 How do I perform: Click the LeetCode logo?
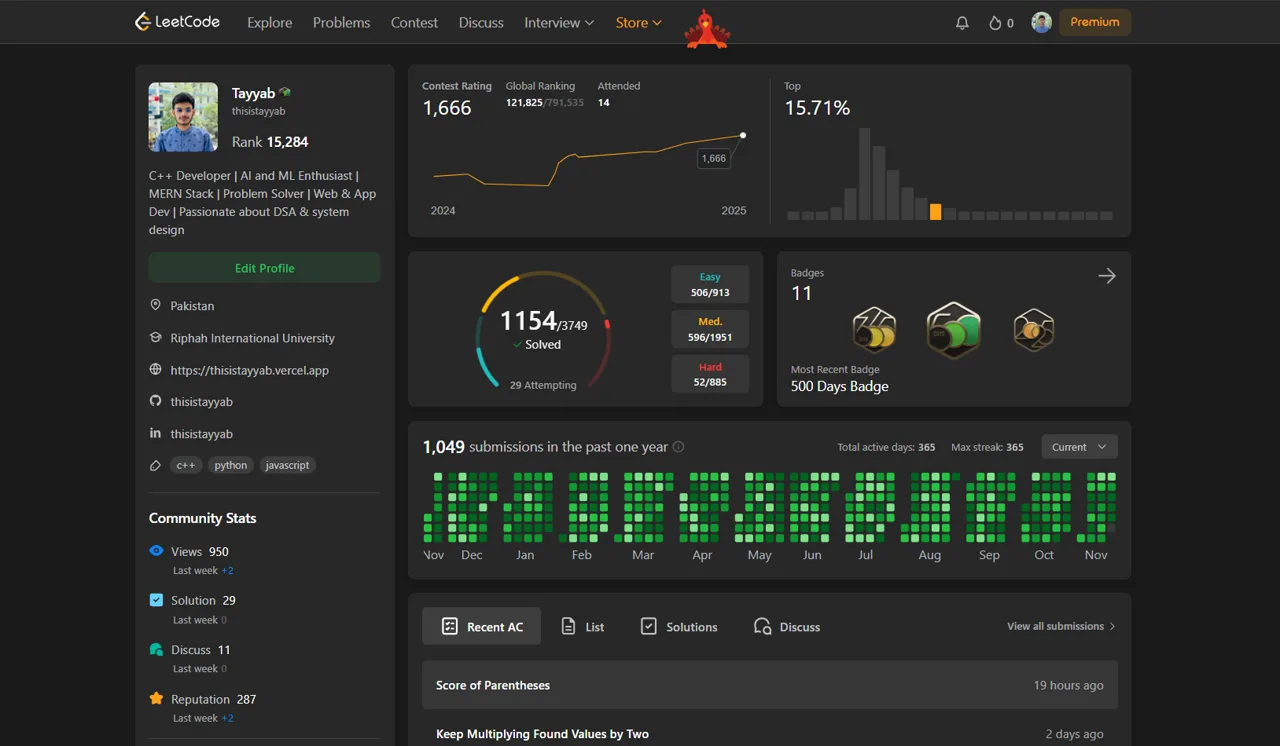click(x=177, y=22)
